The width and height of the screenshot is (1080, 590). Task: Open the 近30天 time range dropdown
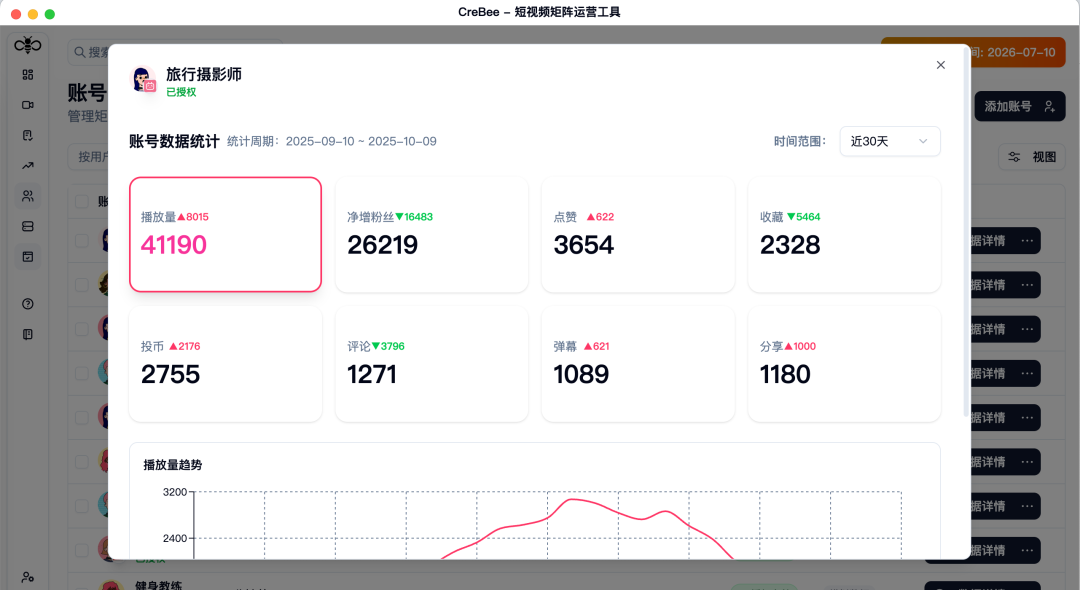click(890, 141)
